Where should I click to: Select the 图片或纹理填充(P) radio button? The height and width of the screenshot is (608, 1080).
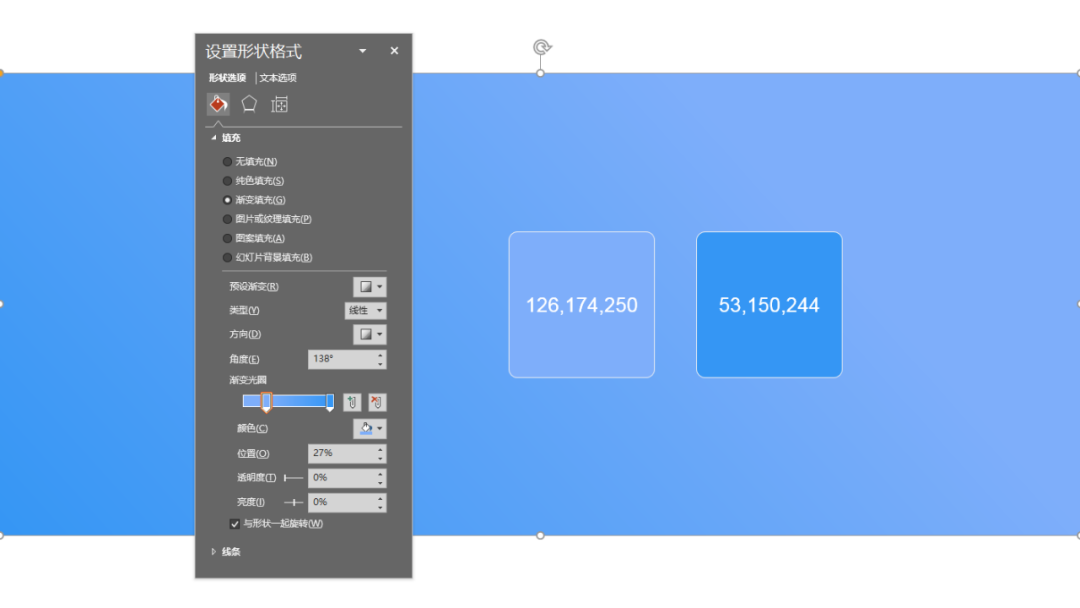coord(227,219)
